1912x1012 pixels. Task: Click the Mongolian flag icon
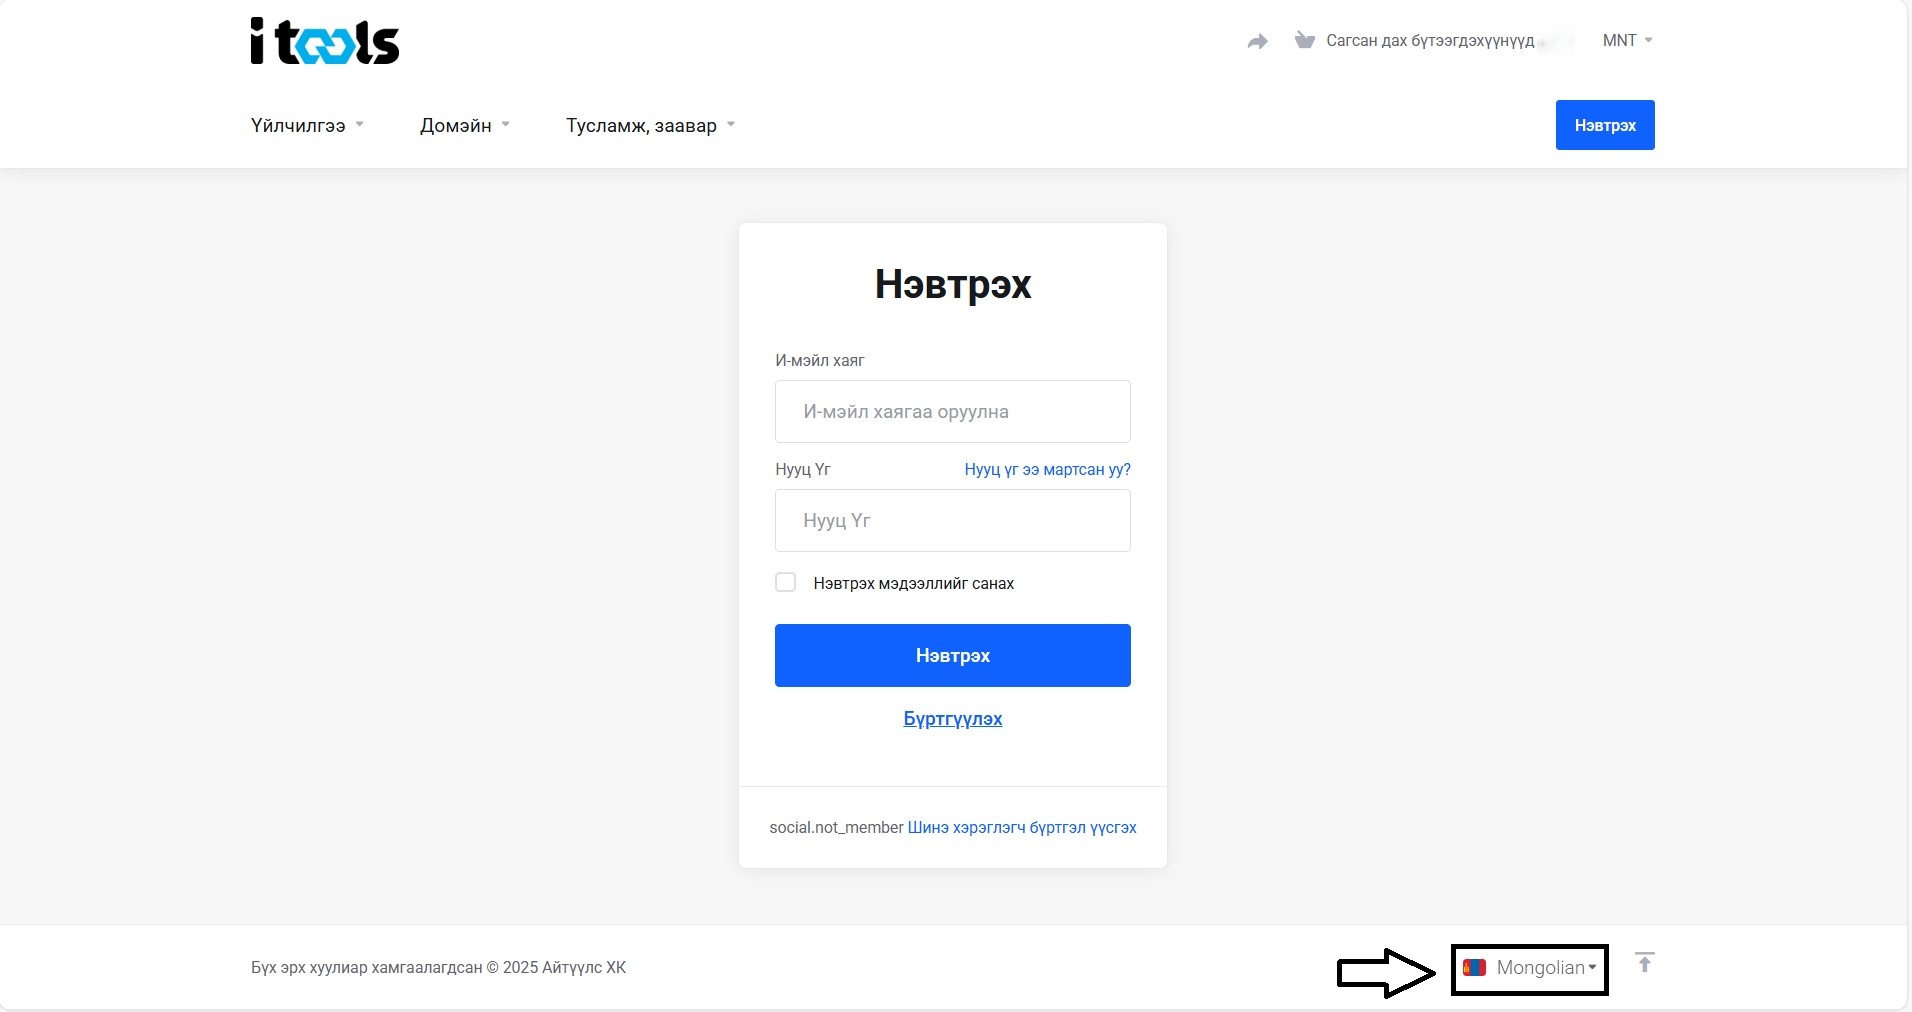[x=1473, y=968]
